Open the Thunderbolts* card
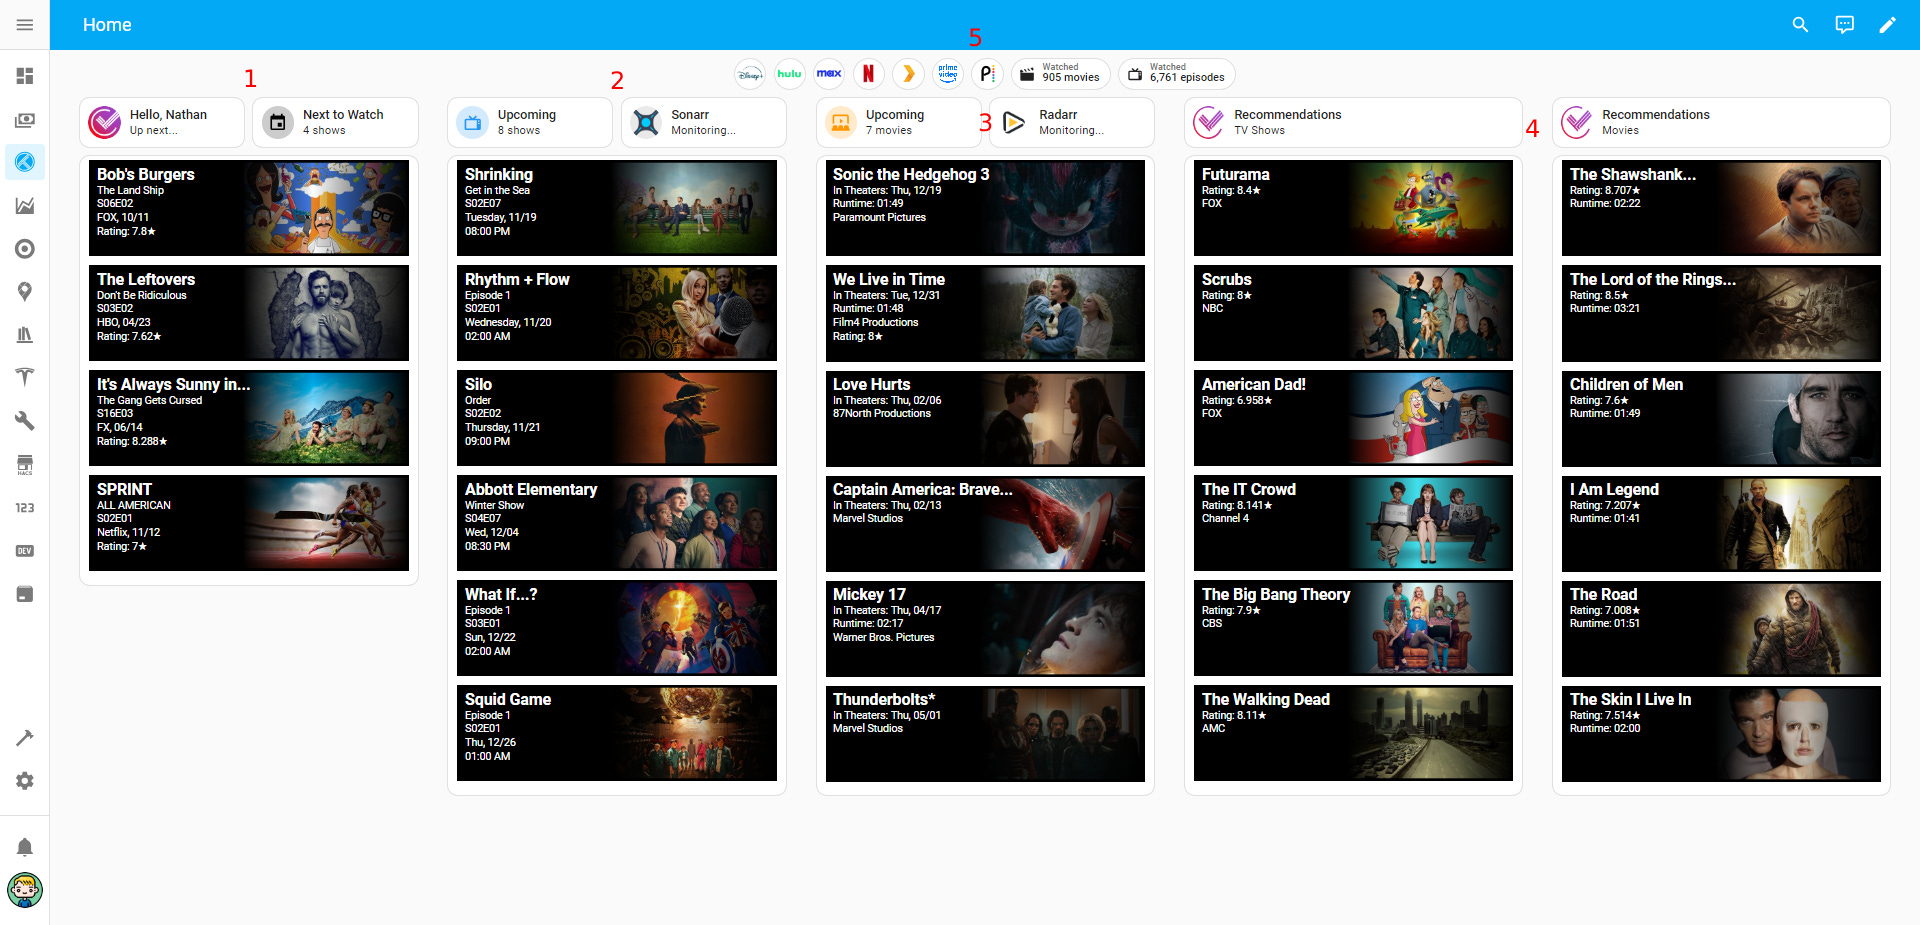Image resolution: width=1920 pixels, height=925 pixels. pos(985,733)
